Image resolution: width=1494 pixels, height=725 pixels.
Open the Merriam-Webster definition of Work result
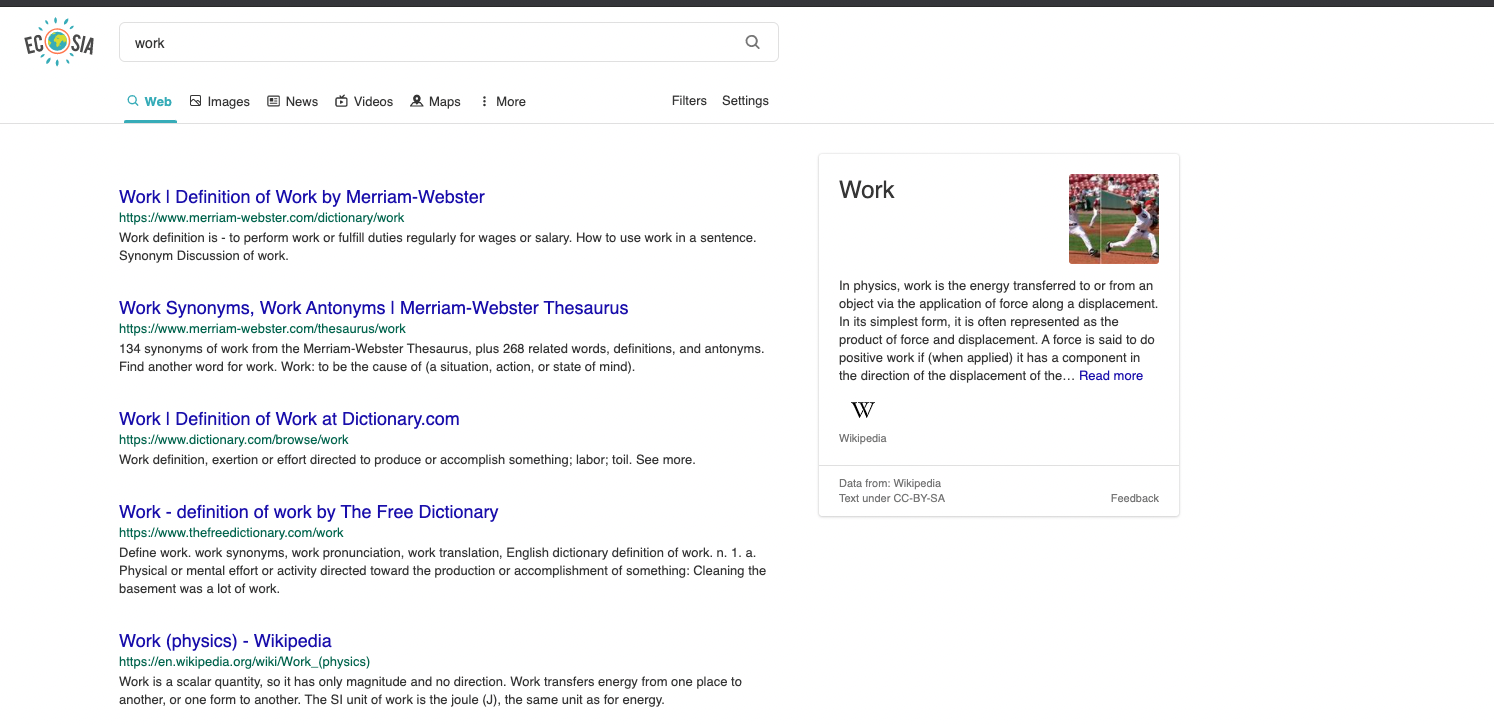(301, 197)
